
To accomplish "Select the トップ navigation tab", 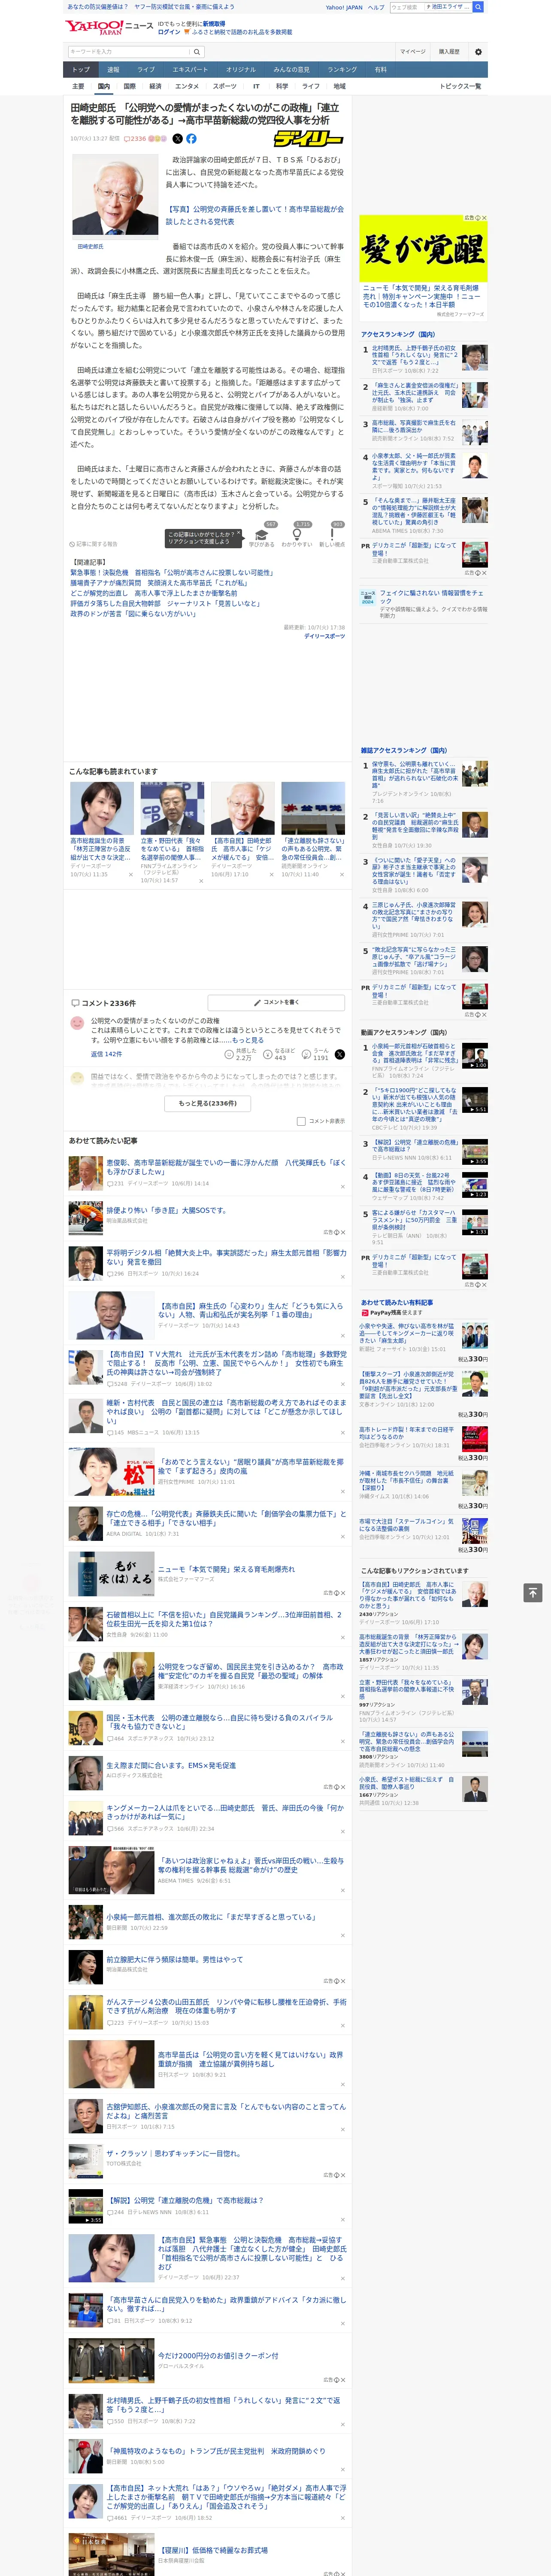I will pyautogui.click(x=81, y=70).
